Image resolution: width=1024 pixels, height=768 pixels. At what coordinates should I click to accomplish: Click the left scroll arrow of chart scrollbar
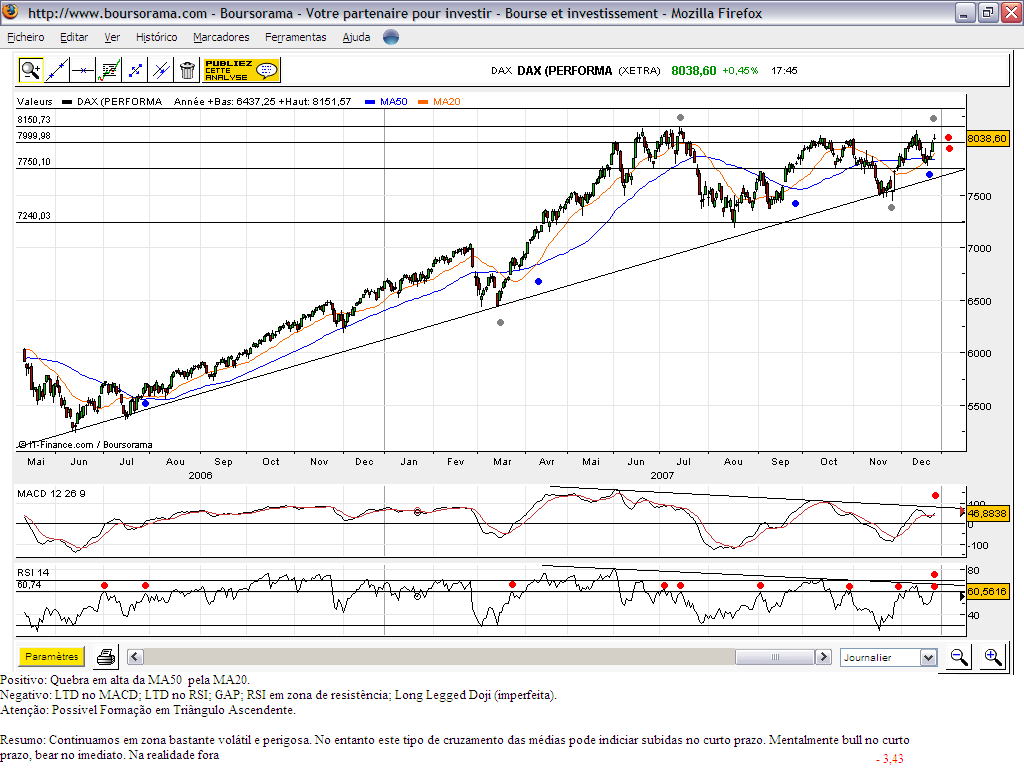coord(135,656)
